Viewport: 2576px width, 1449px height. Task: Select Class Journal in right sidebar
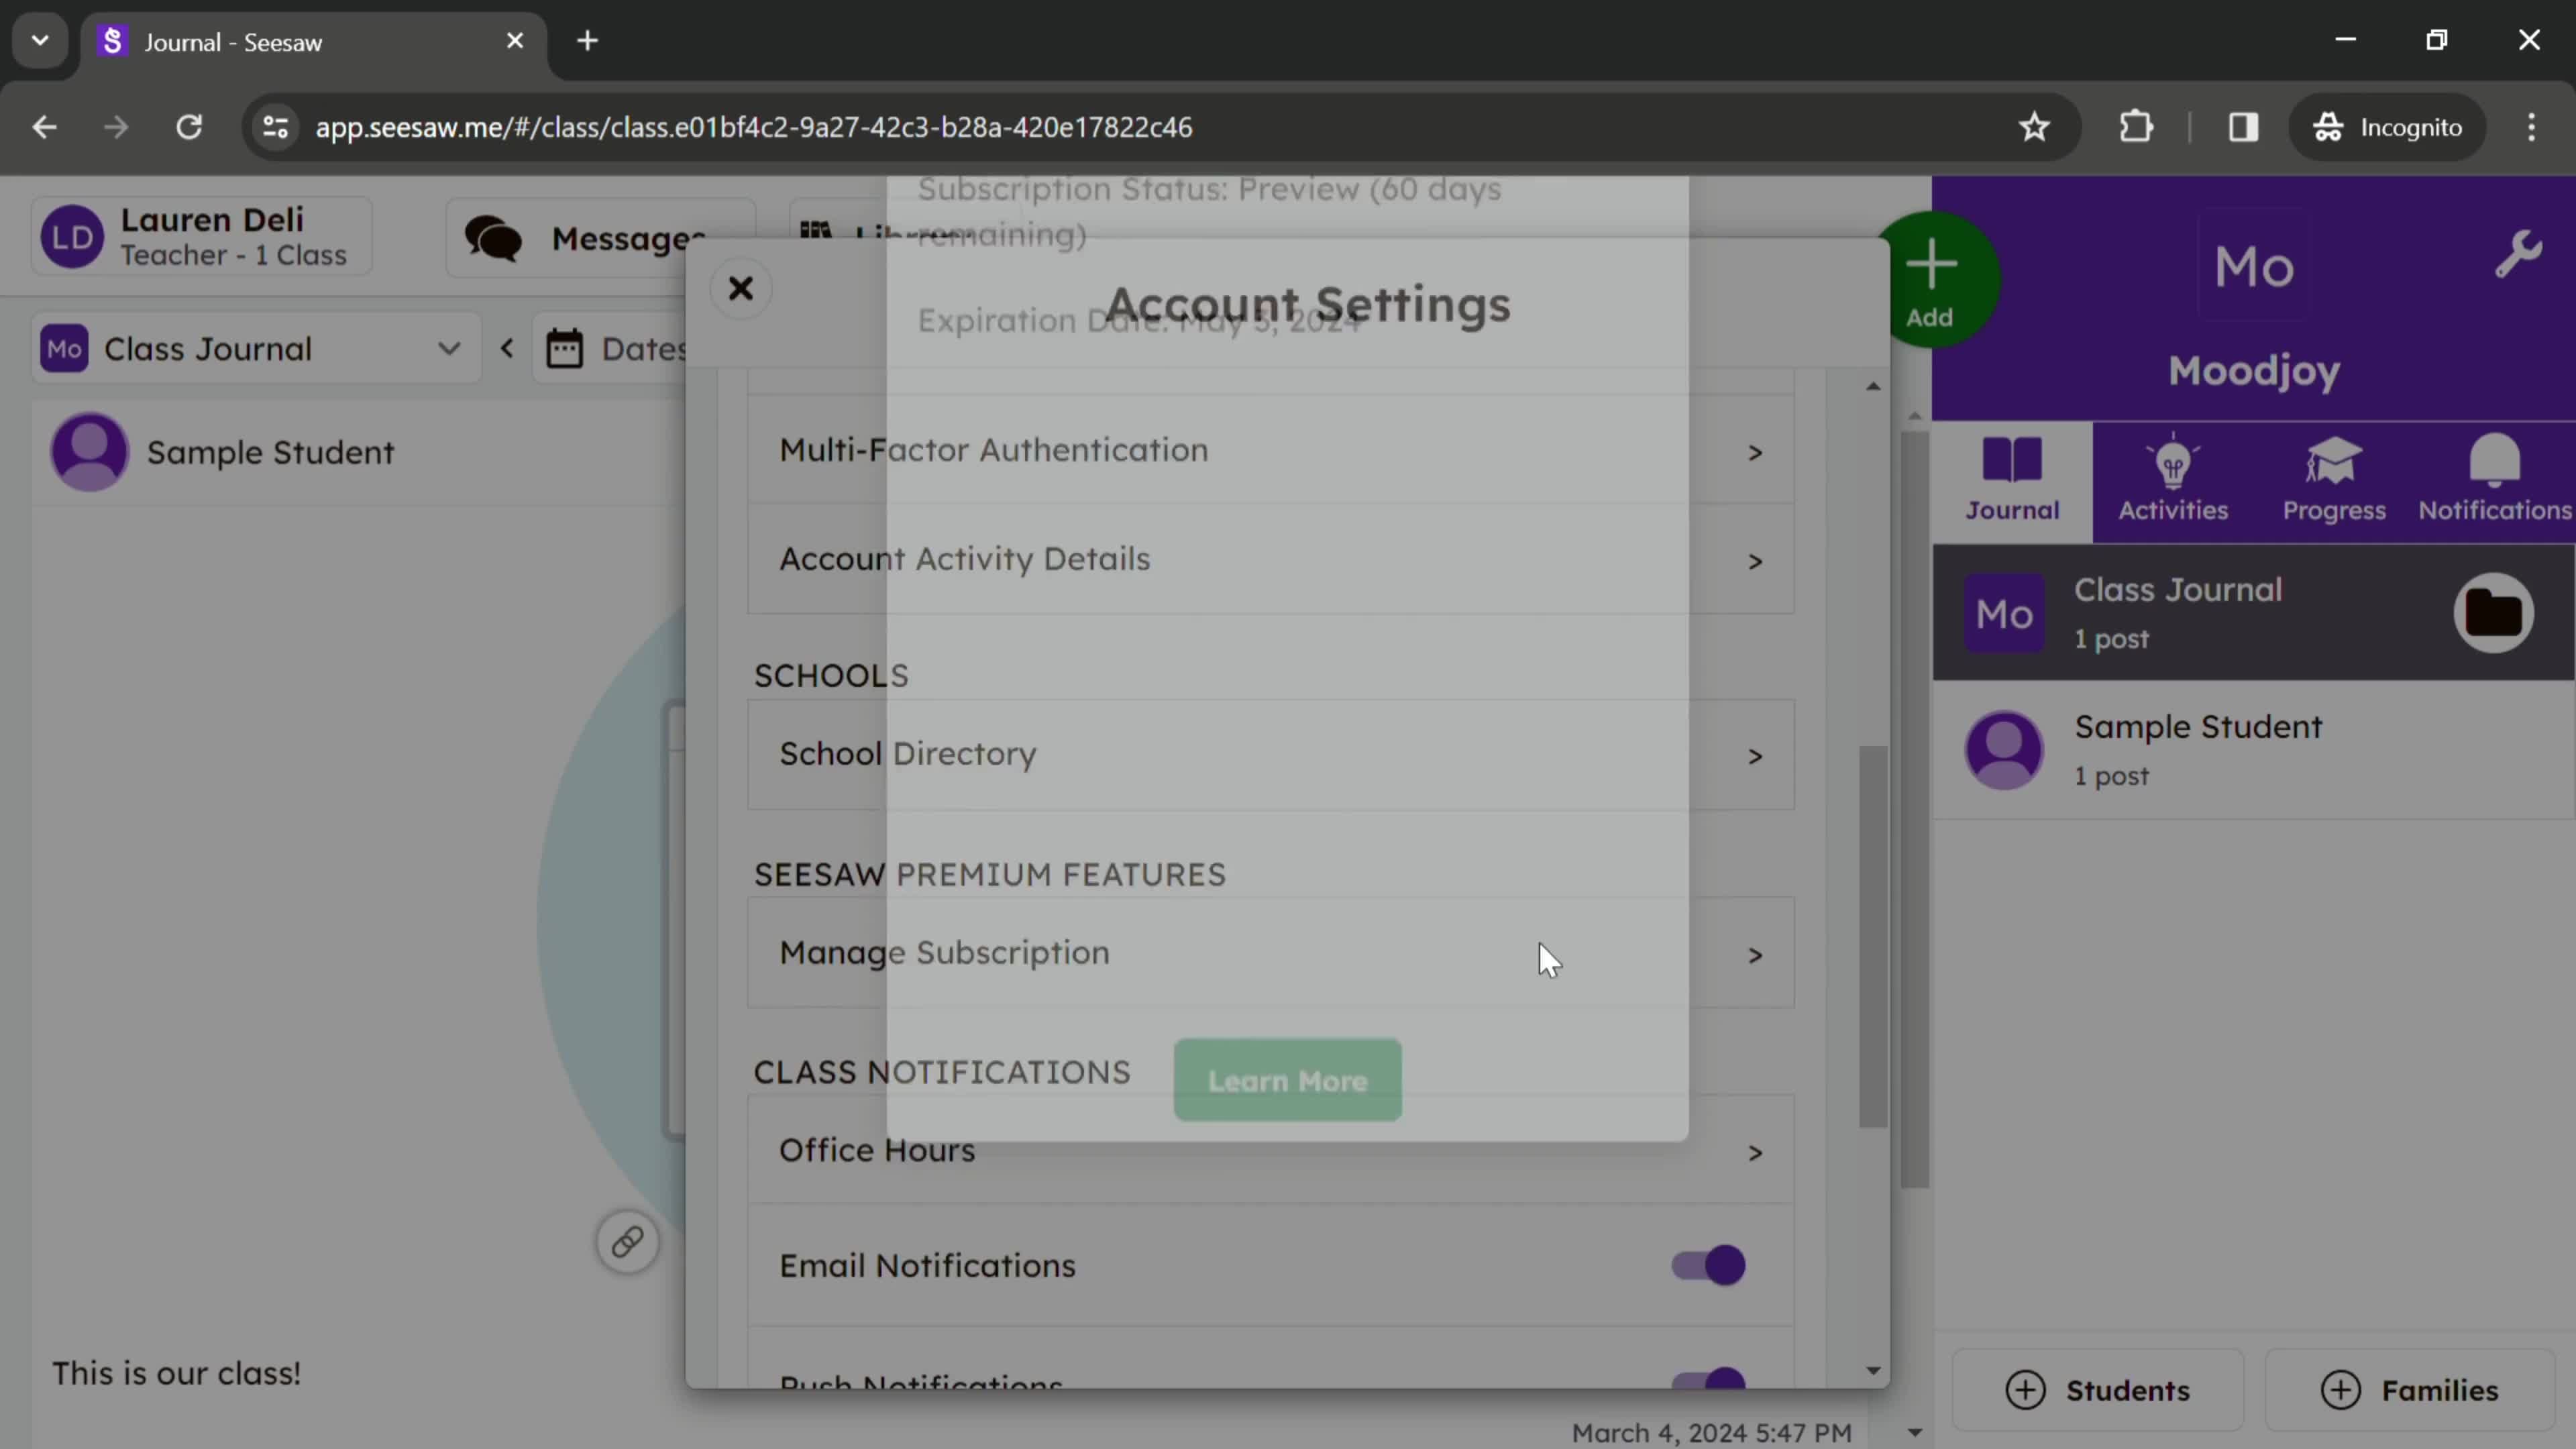coord(2253,613)
